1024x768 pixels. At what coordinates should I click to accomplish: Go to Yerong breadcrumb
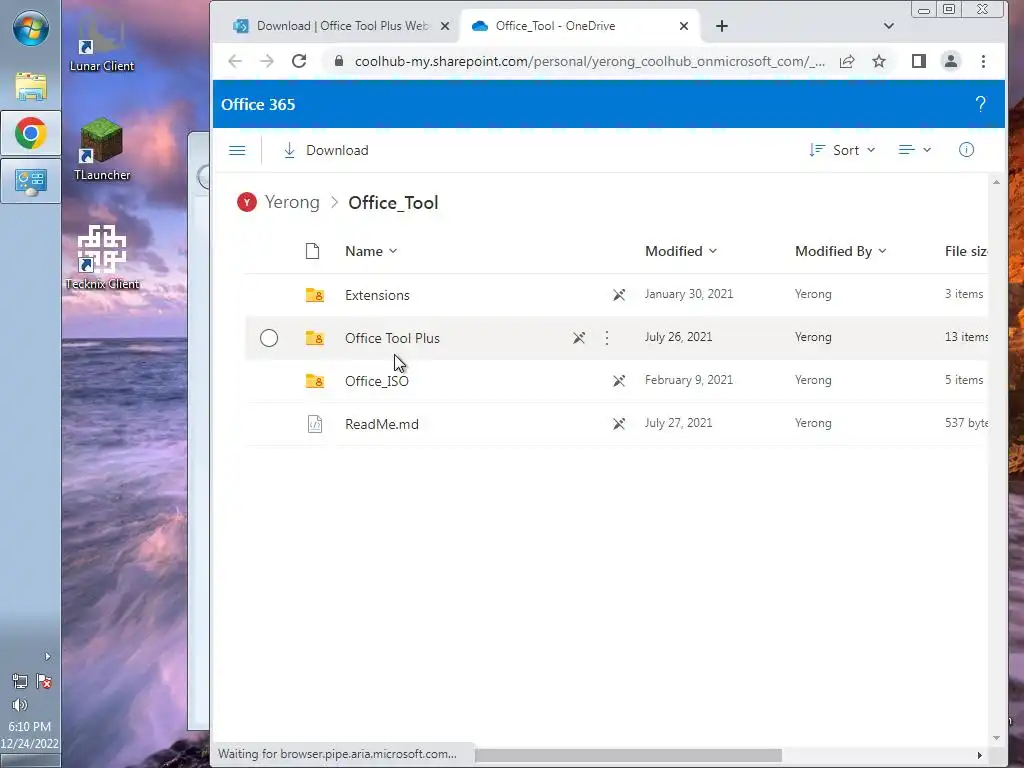pos(292,202)
